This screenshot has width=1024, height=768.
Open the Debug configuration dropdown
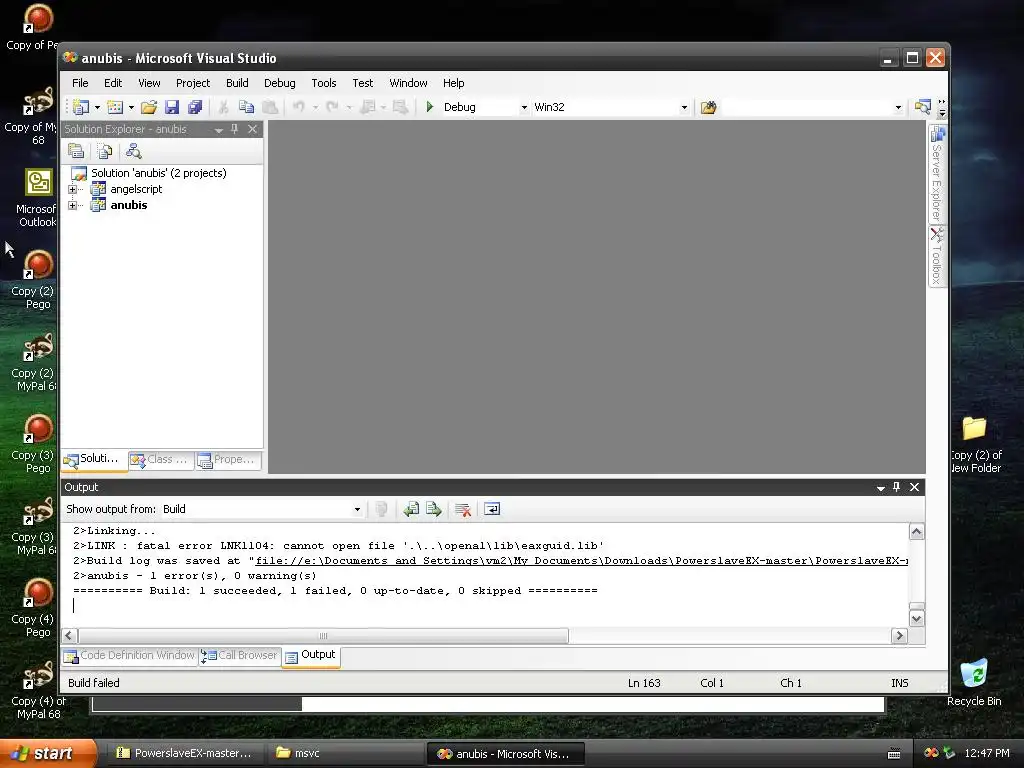tap(524, 107)
